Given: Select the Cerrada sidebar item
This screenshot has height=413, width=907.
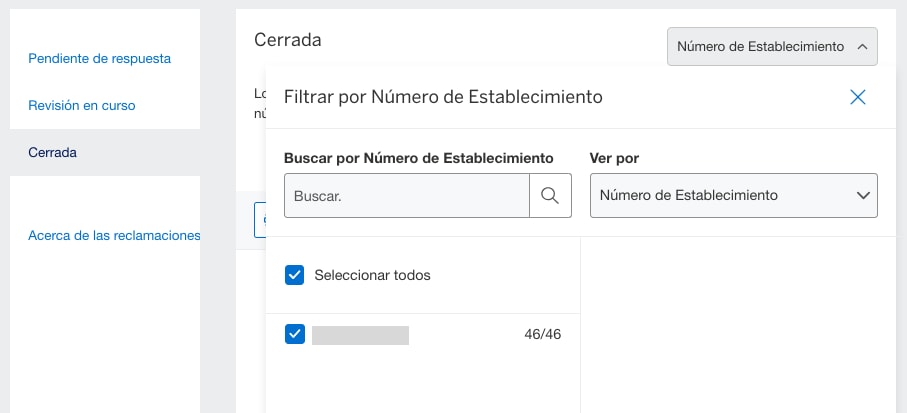Looking at the screenshot, I should click(53, 153).
